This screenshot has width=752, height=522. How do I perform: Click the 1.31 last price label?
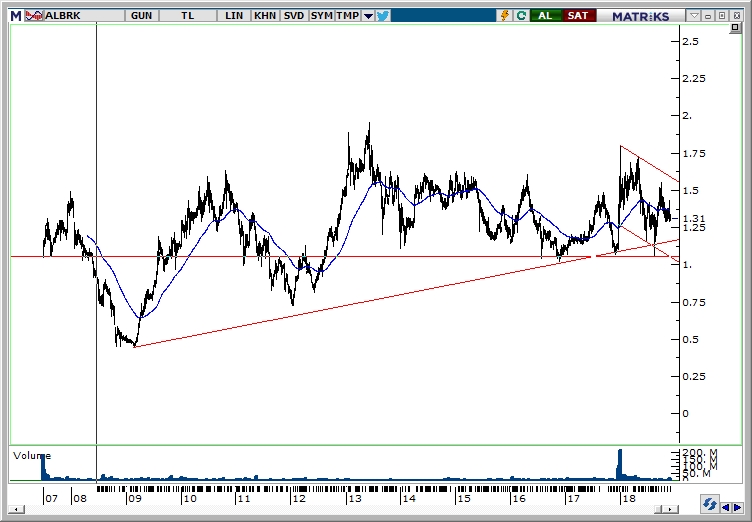694,219
